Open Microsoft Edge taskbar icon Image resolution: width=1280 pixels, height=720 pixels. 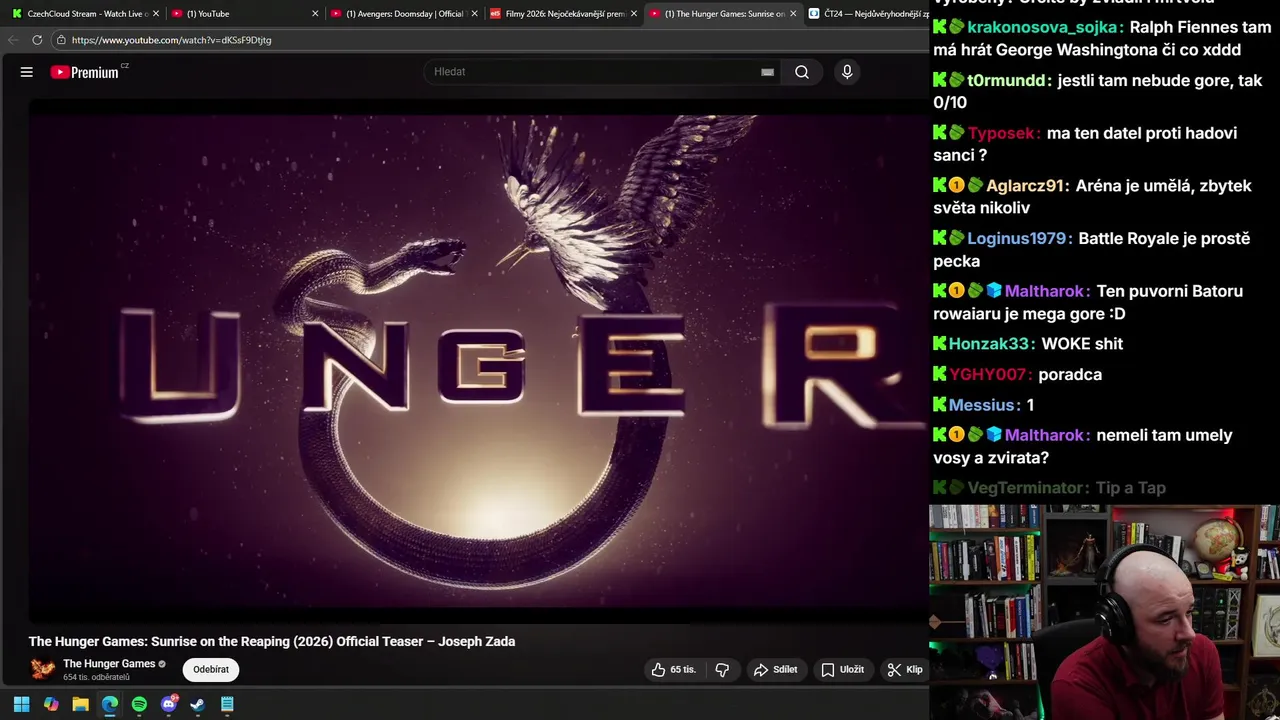pos(110,704)
